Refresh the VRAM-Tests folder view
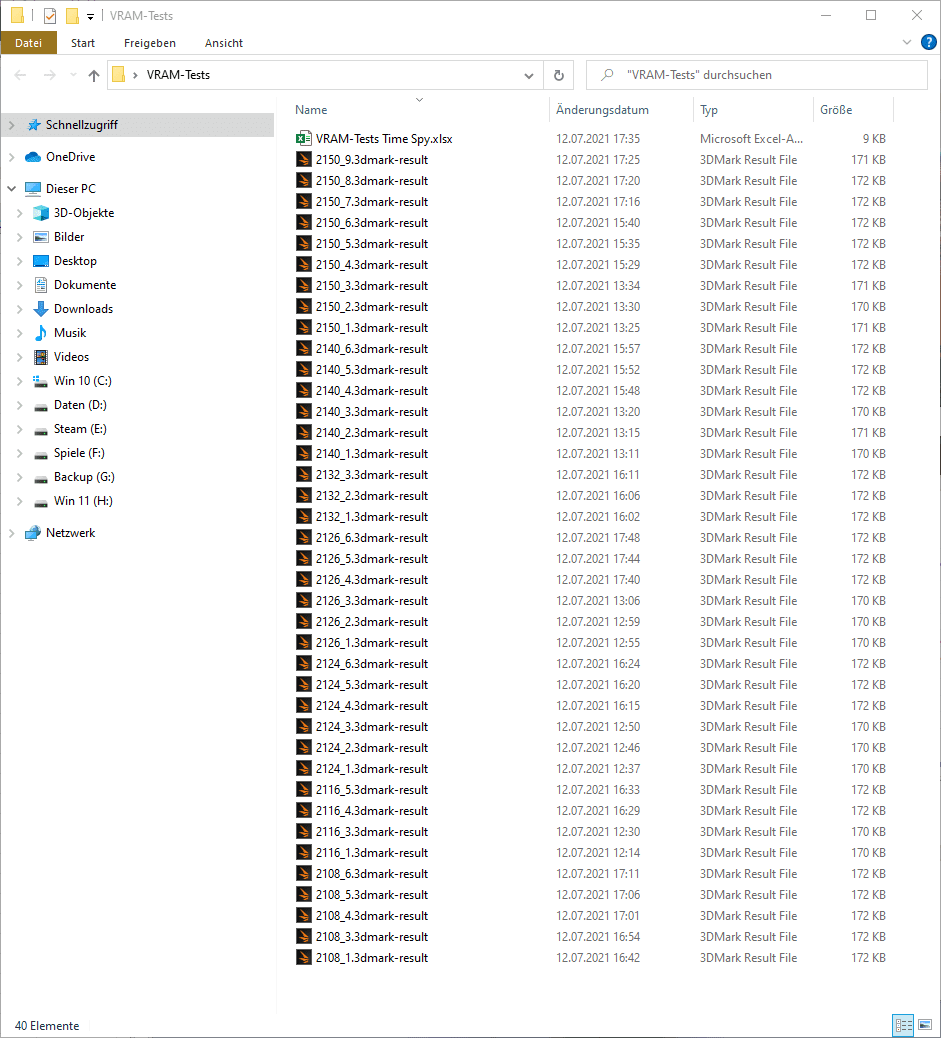This screenshot has width=941, height=1038. click(559, 75)
